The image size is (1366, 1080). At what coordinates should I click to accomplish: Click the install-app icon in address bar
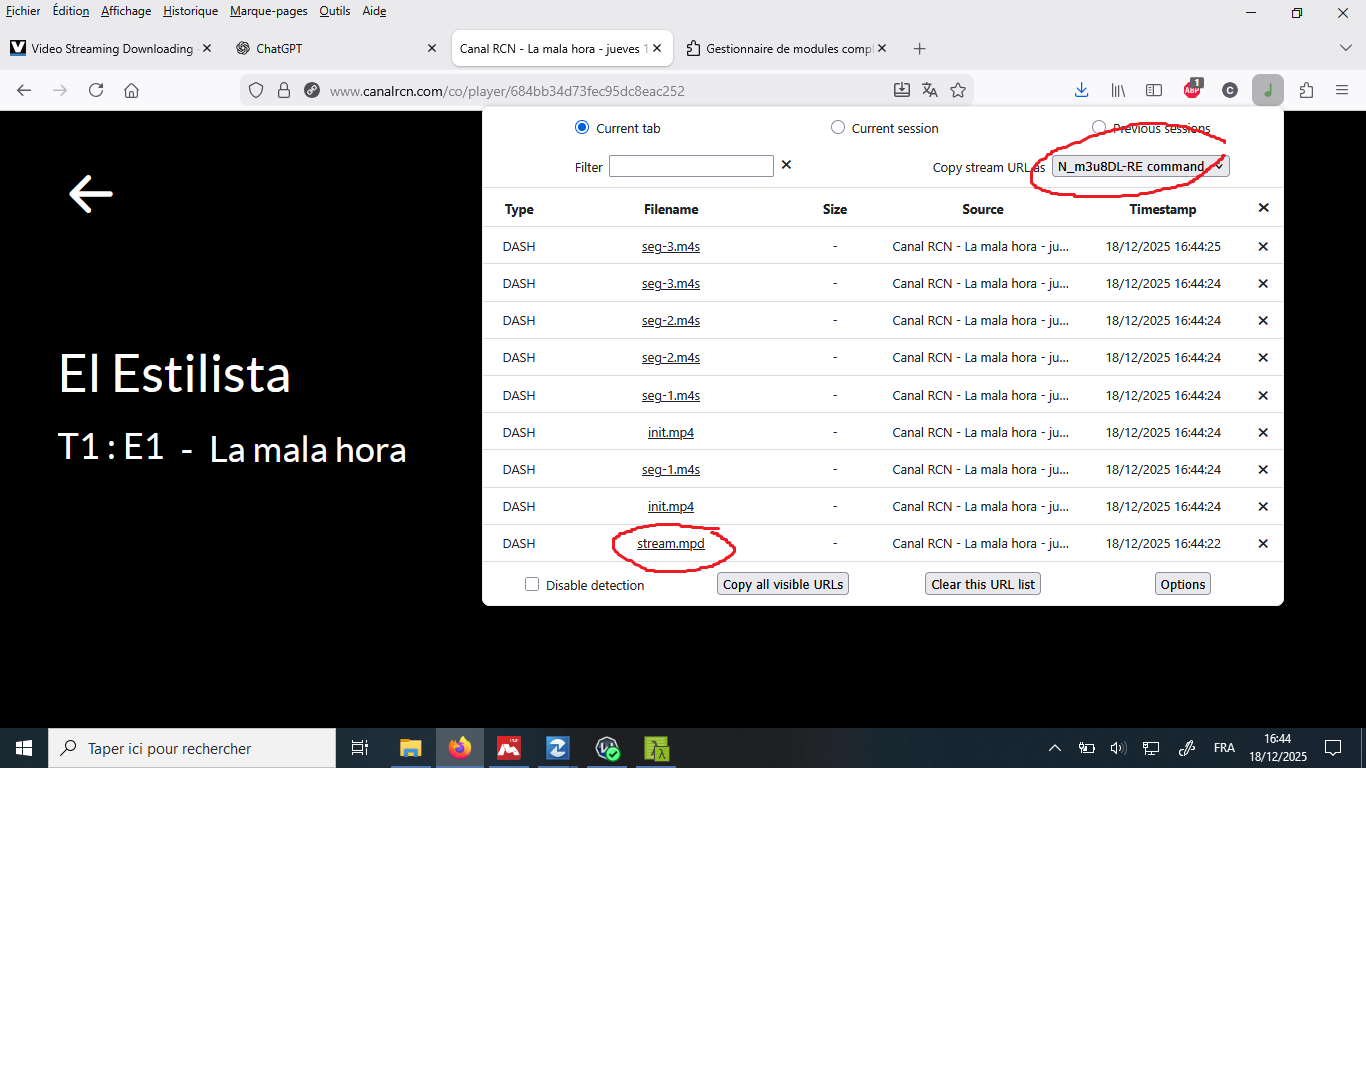coord(902,90)
